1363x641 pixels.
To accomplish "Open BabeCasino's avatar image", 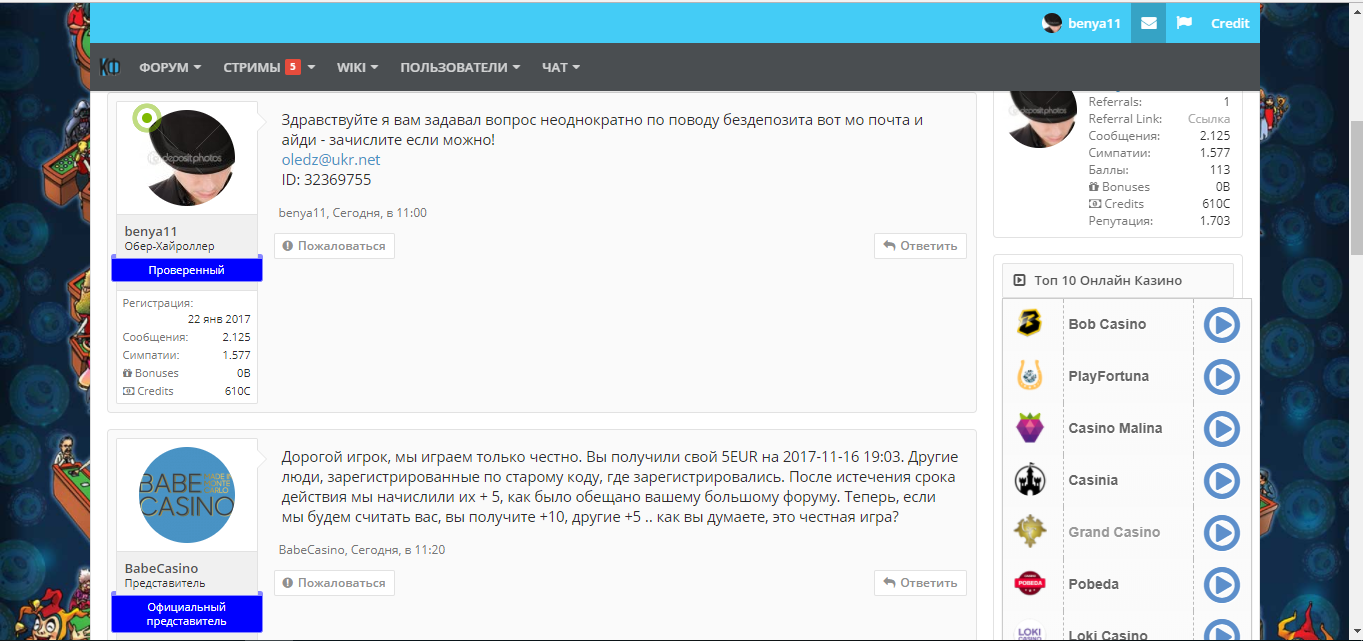I will click(x=187, y=495).
